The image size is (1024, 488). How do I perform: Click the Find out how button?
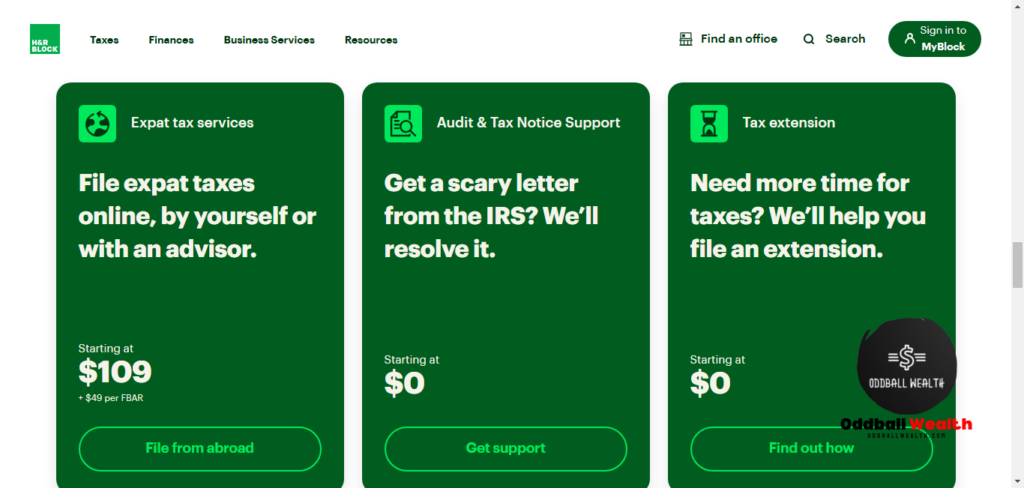coord(811,449)
